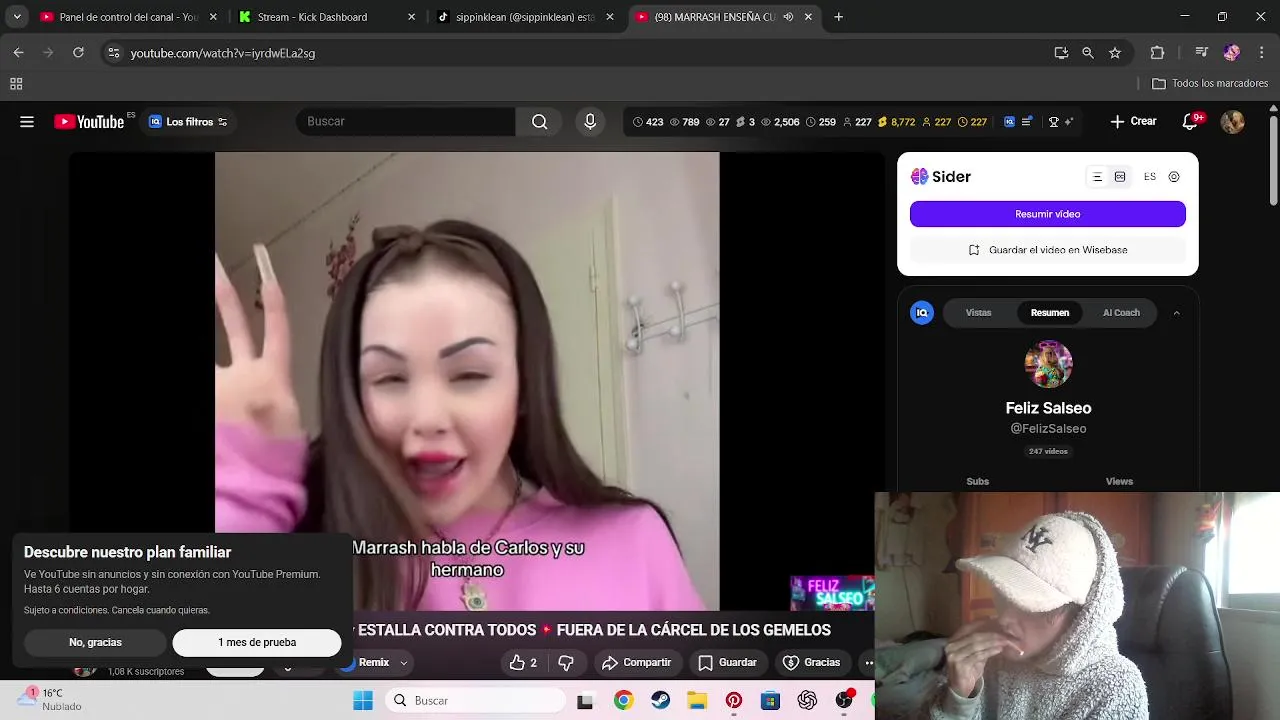The height and width of the screenshot is (720, 1280).
Task: Open more actions three-dot menu under the video
Action: [x=868, y=662]
